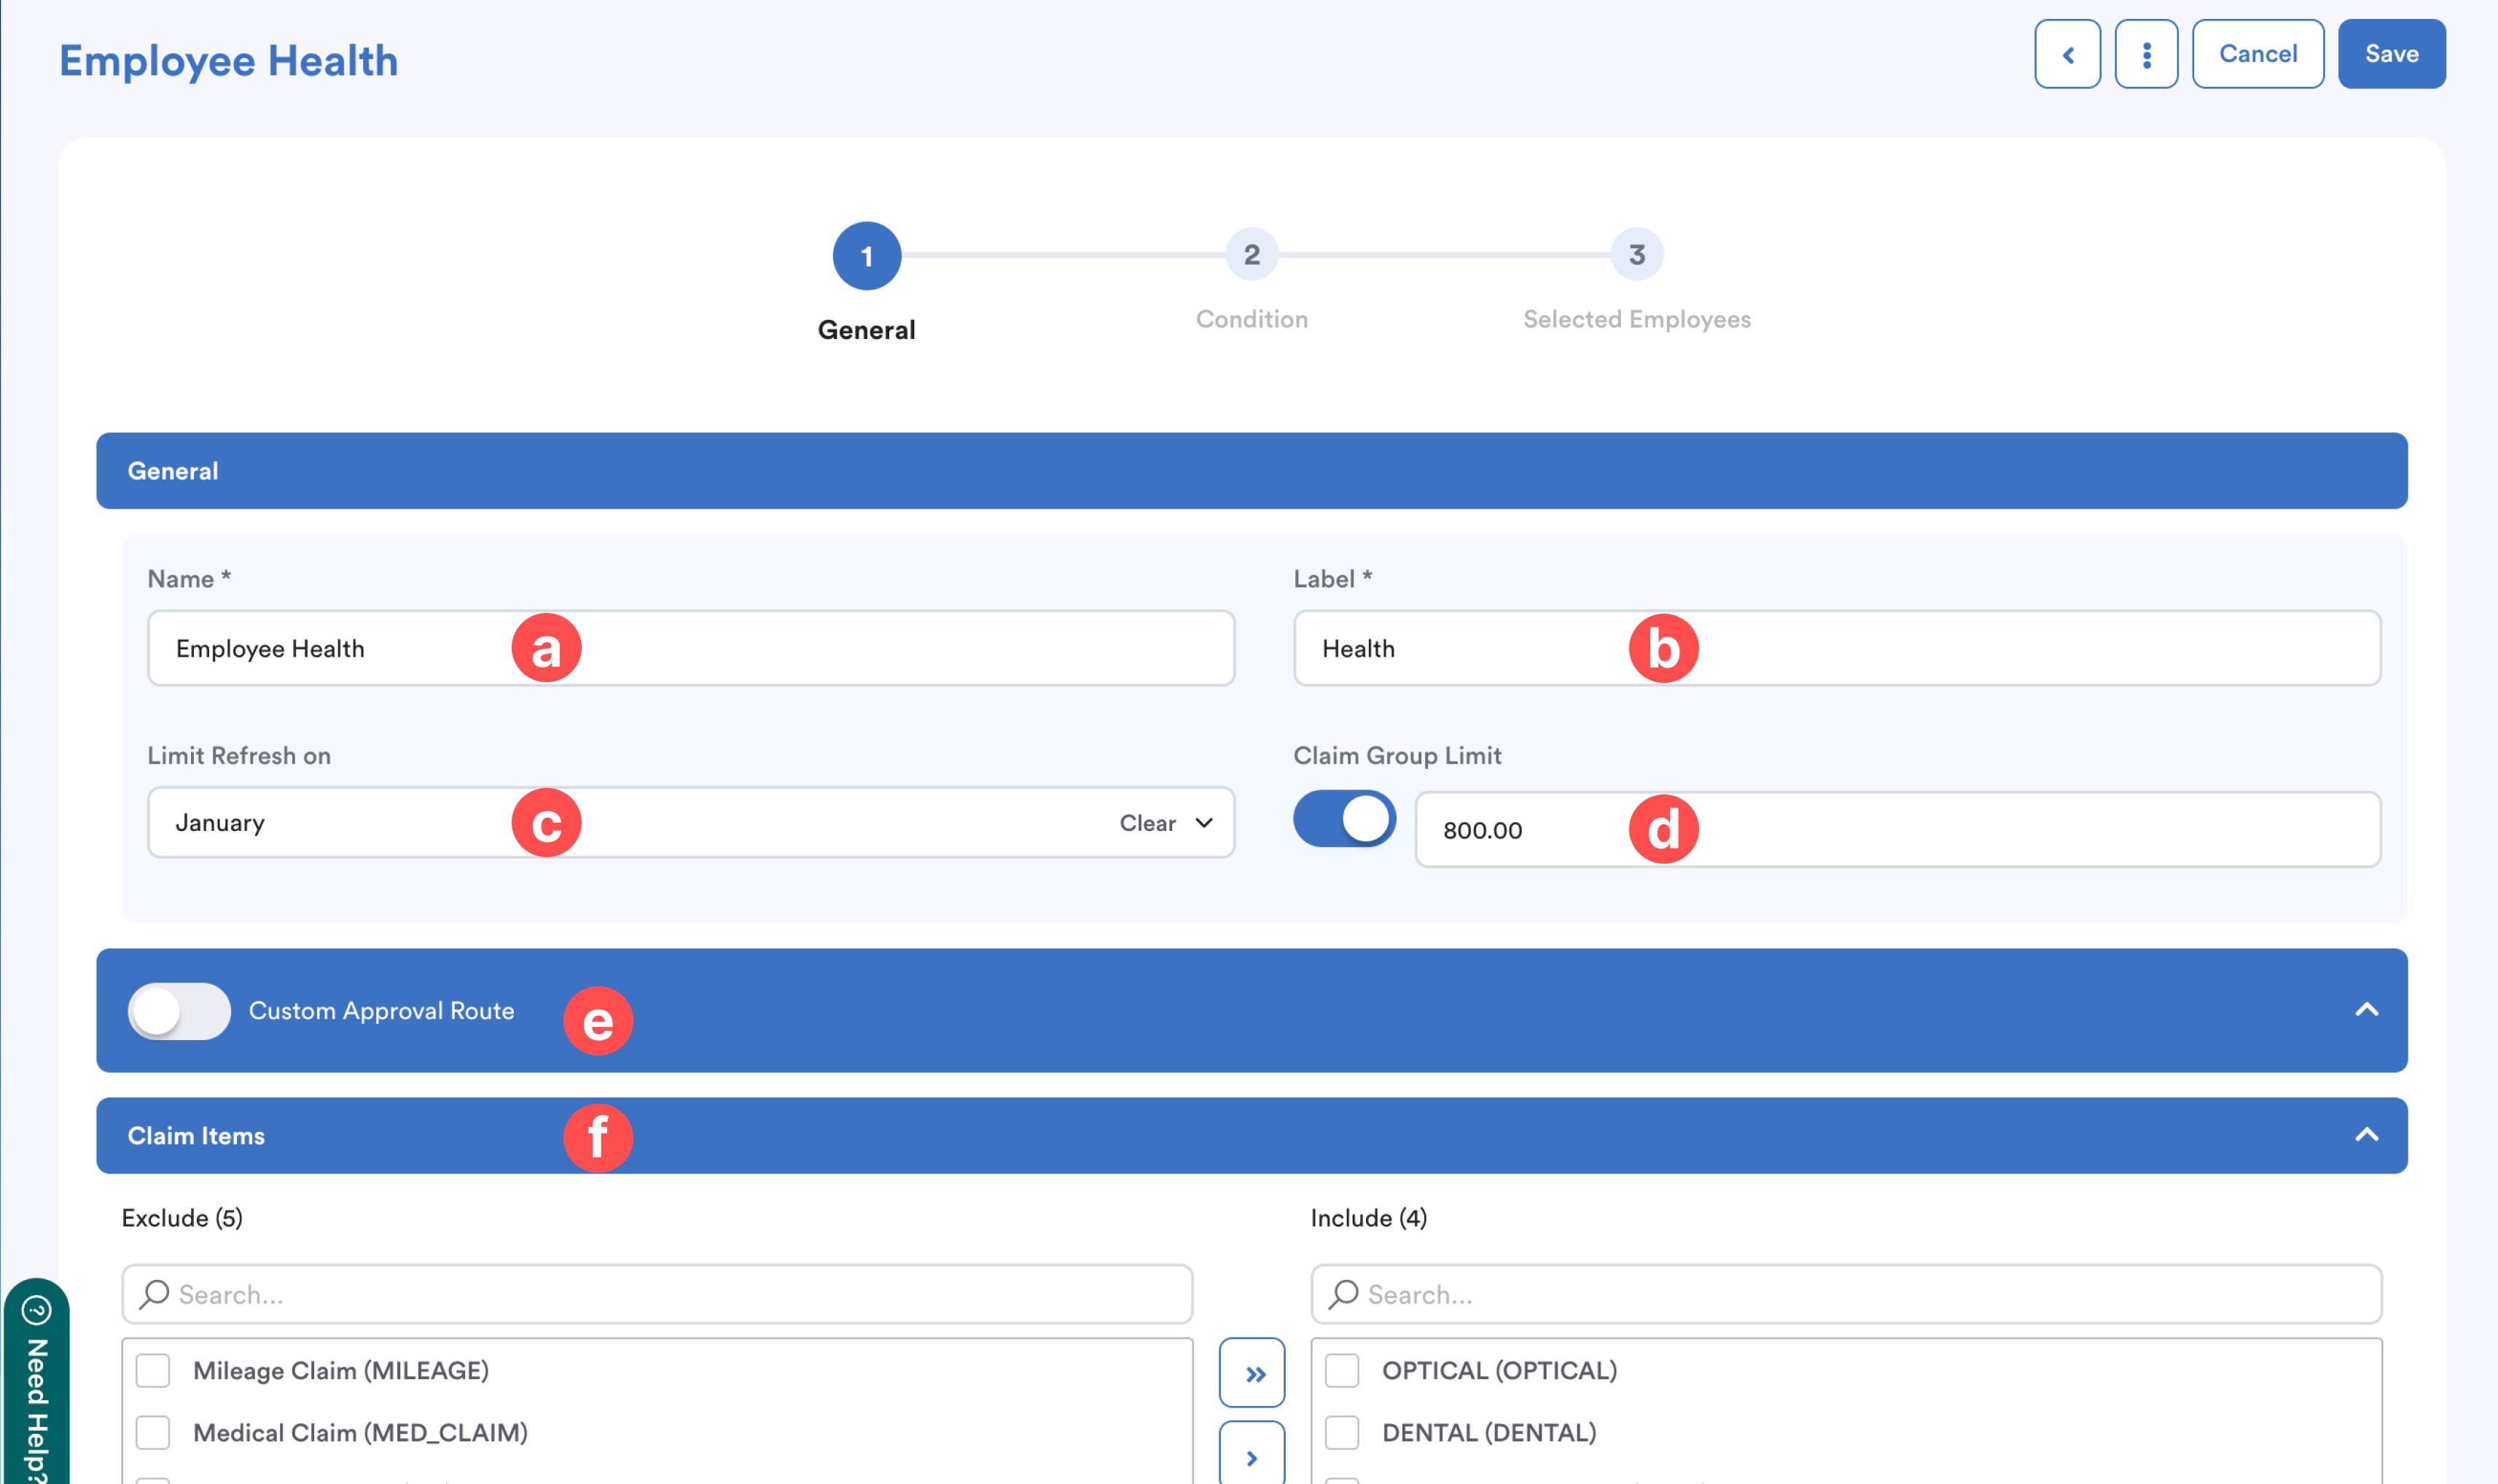Open the Need Help side widget
The image size is (2498, 1484).
pos(36,1385)
